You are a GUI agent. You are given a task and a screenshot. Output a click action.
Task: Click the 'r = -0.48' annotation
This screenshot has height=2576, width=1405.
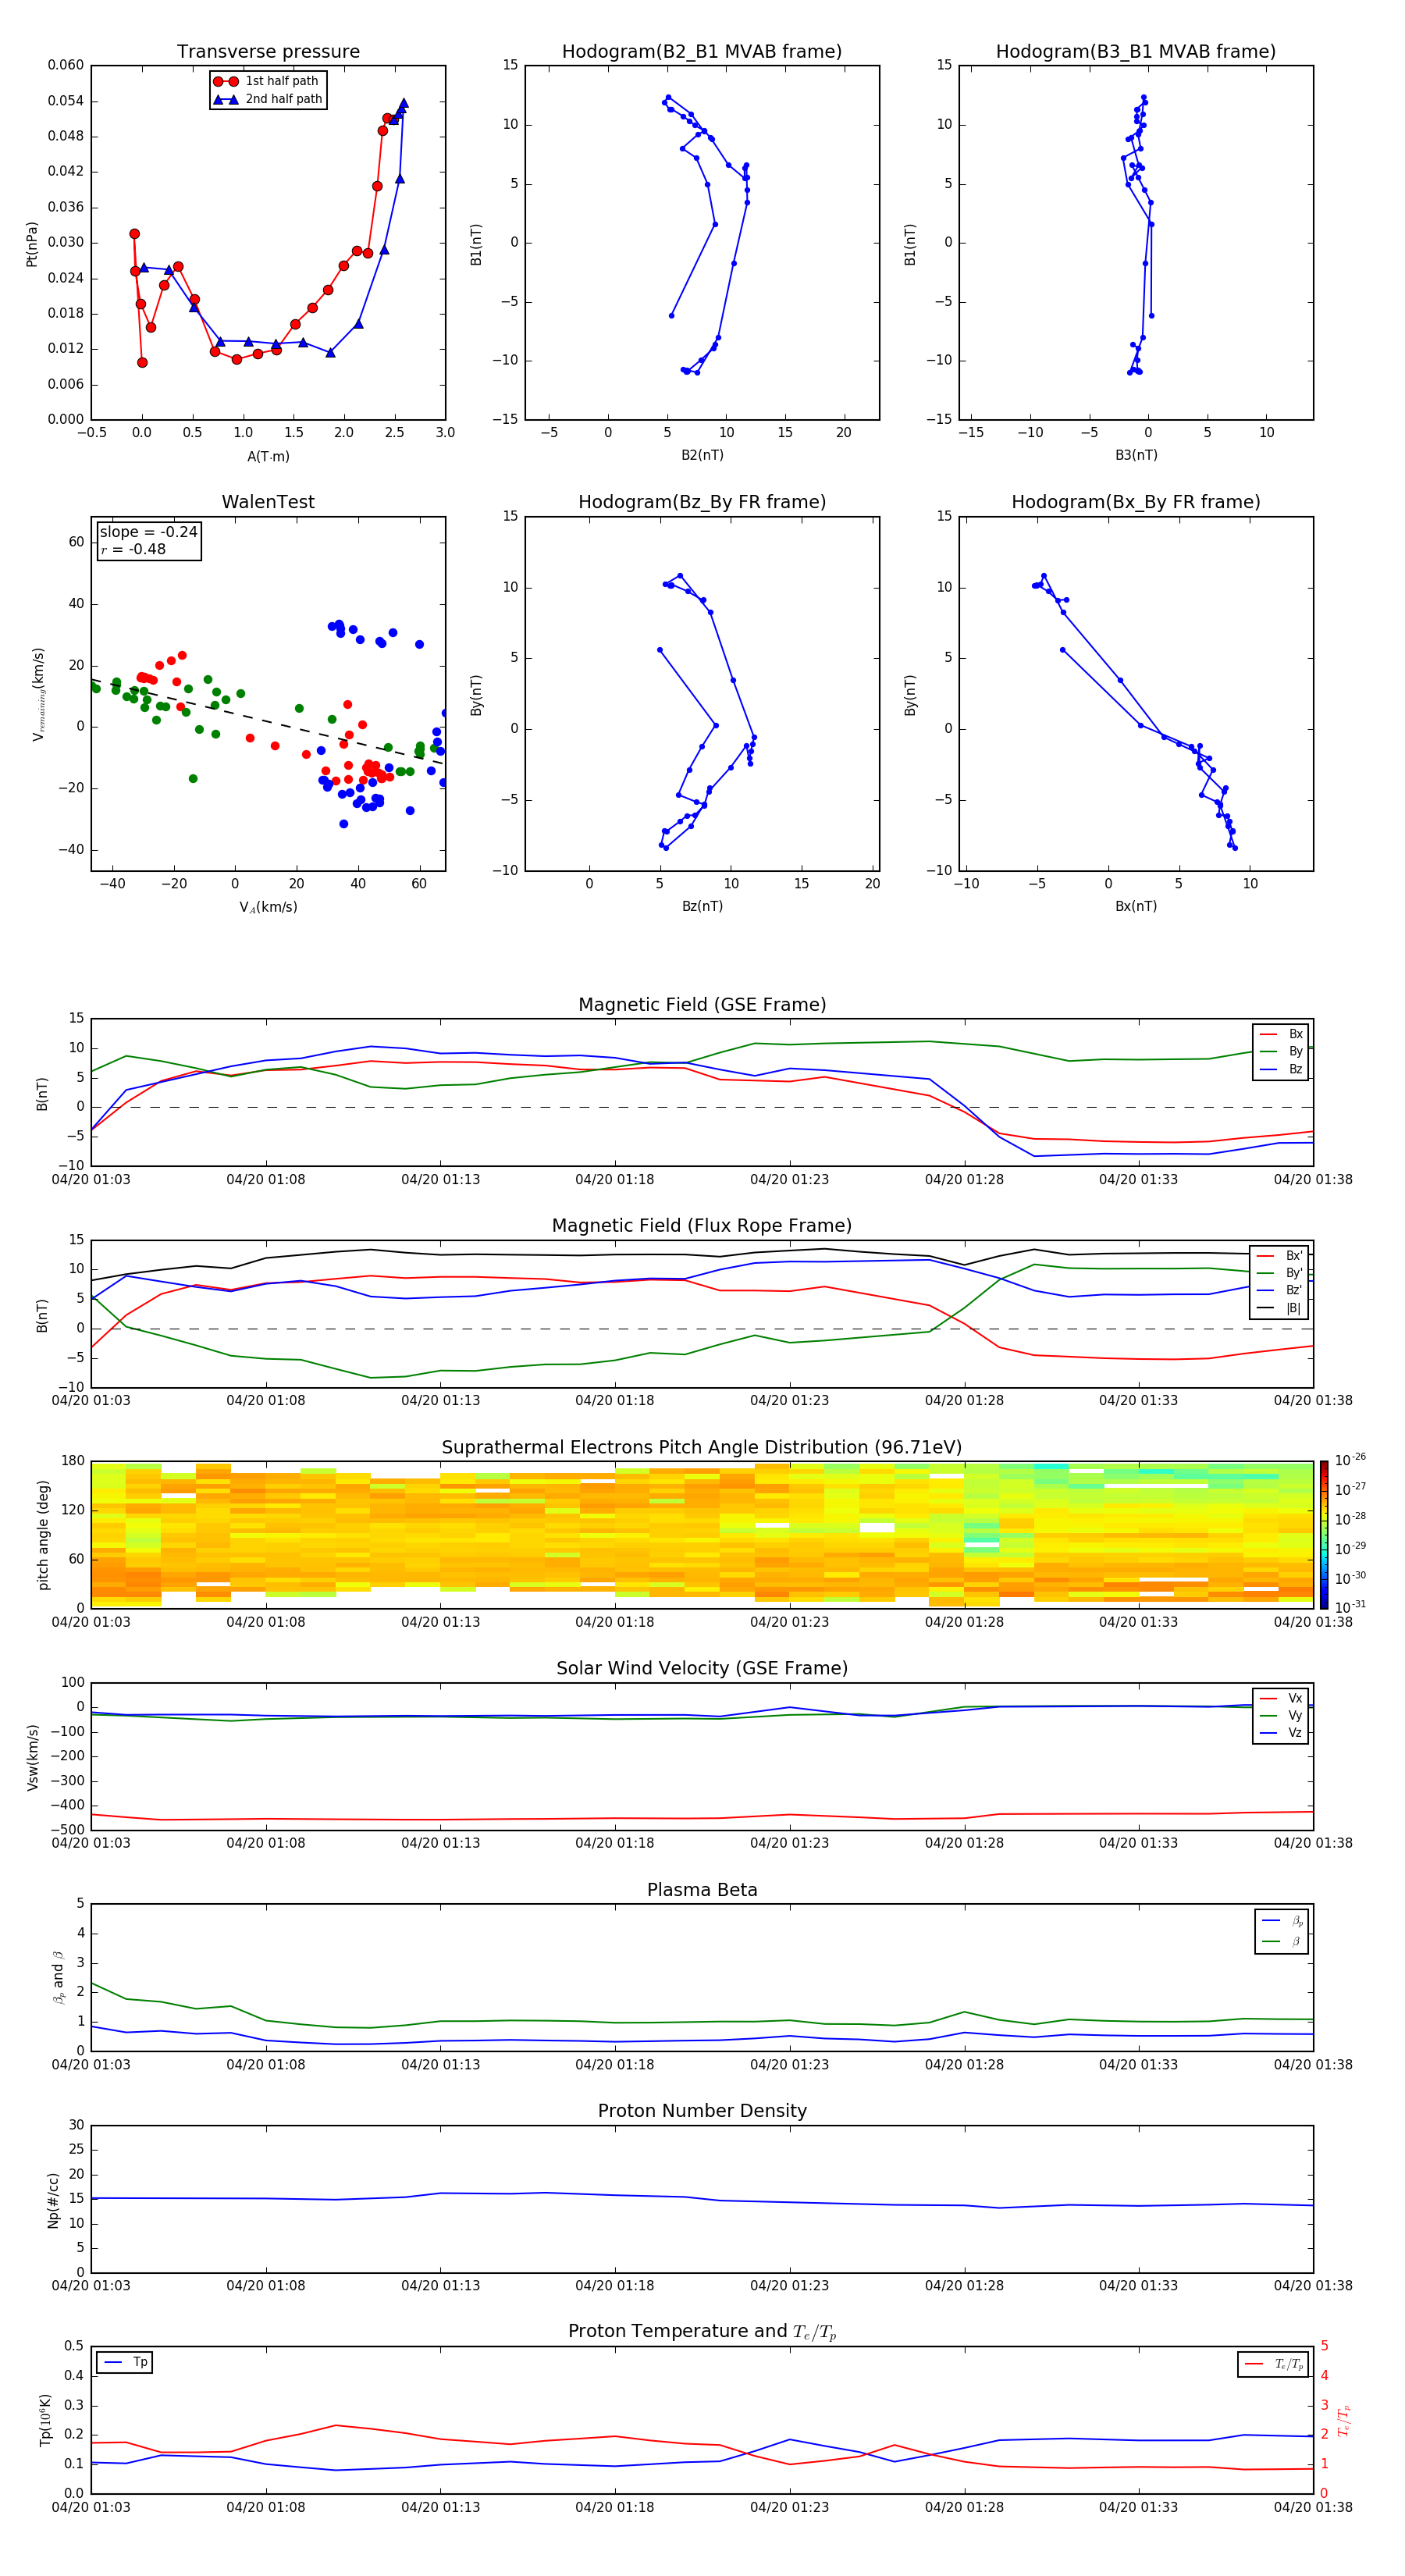(133, 549)
